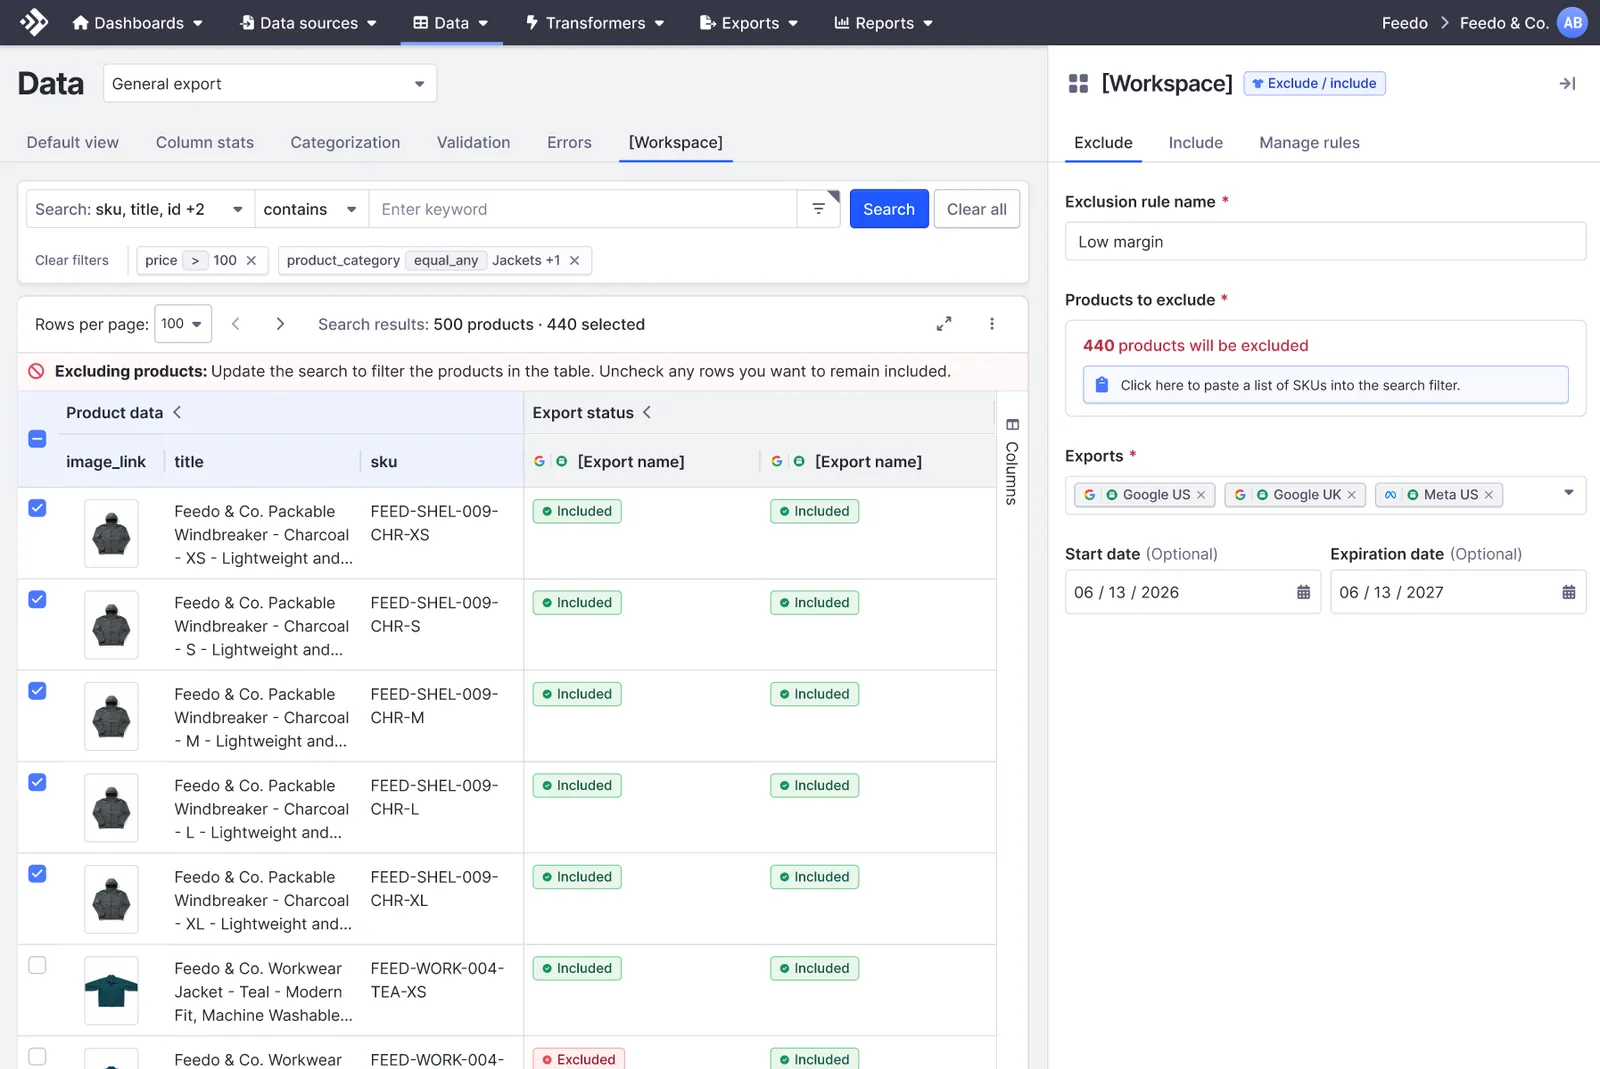1600x1069 pixels.
Task: Open the Transformers menu
Action: tap(595, 22)
